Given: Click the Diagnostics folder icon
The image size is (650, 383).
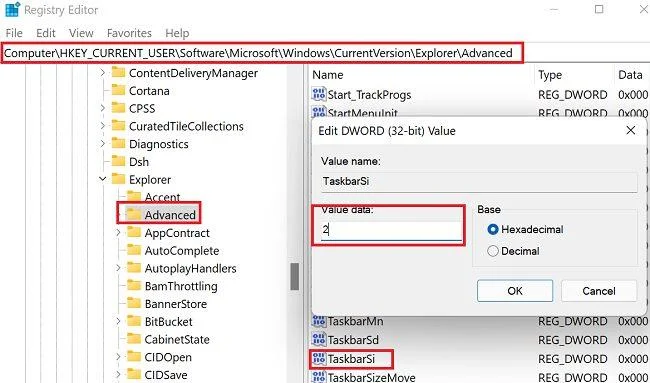Looking at the screenshot, I should 119,144.
